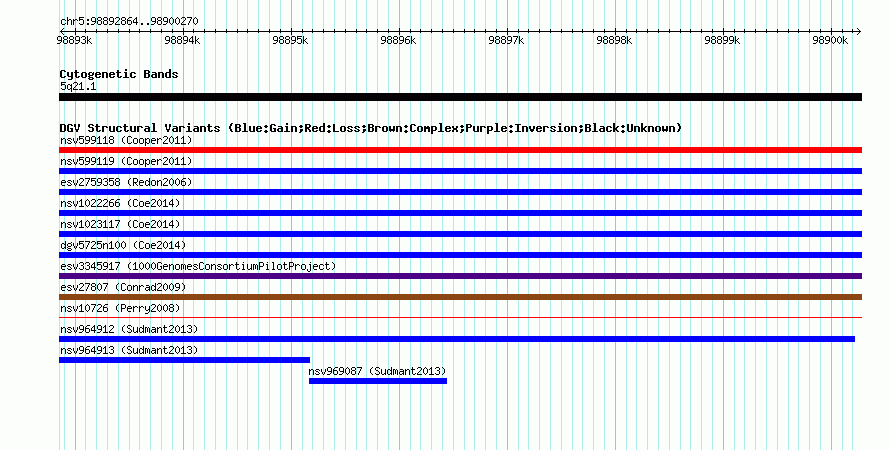This screenshot has height=450, width=890.
Task: Click the Cytogenetic Bands track title
Action: [x=119, y=74]
